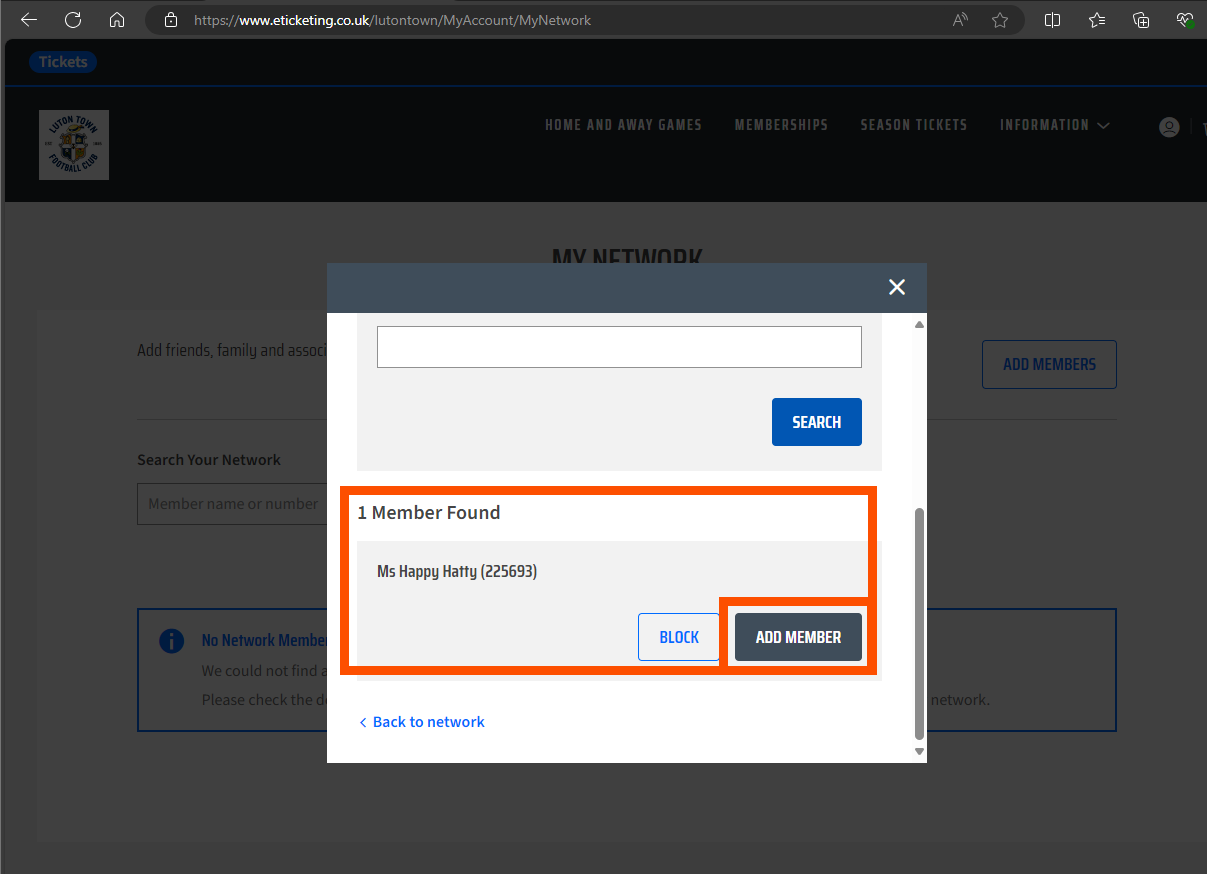Select the Tickets pill tab
1207x874 pixels.
(x=63, y=62)
